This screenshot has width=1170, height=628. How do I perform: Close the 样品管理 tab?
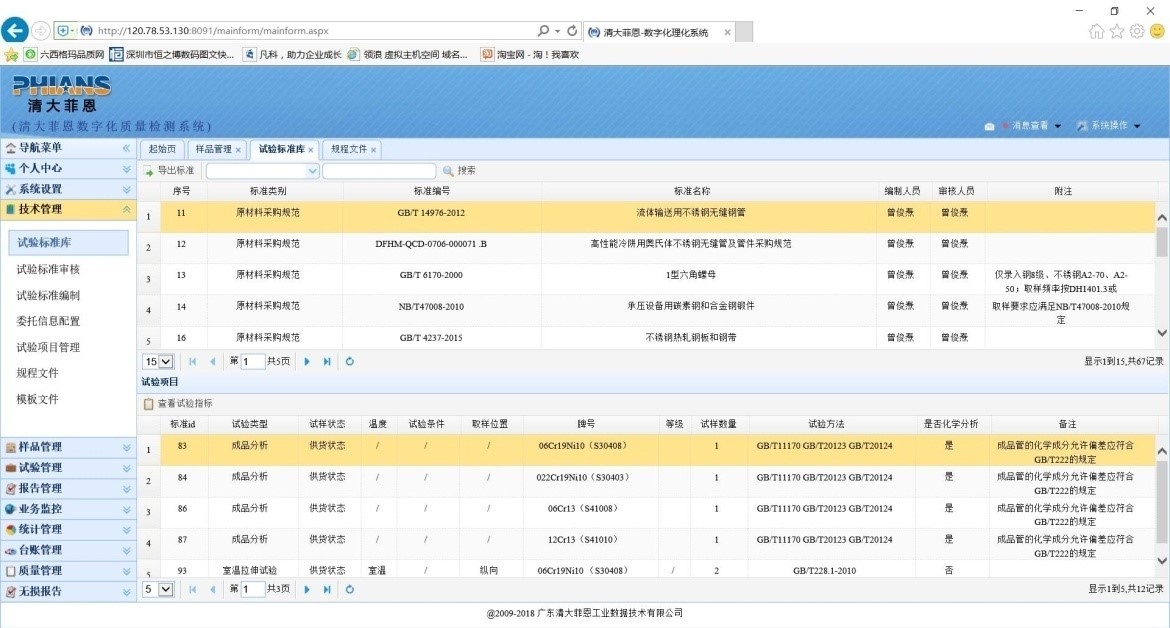coord(238,150)
